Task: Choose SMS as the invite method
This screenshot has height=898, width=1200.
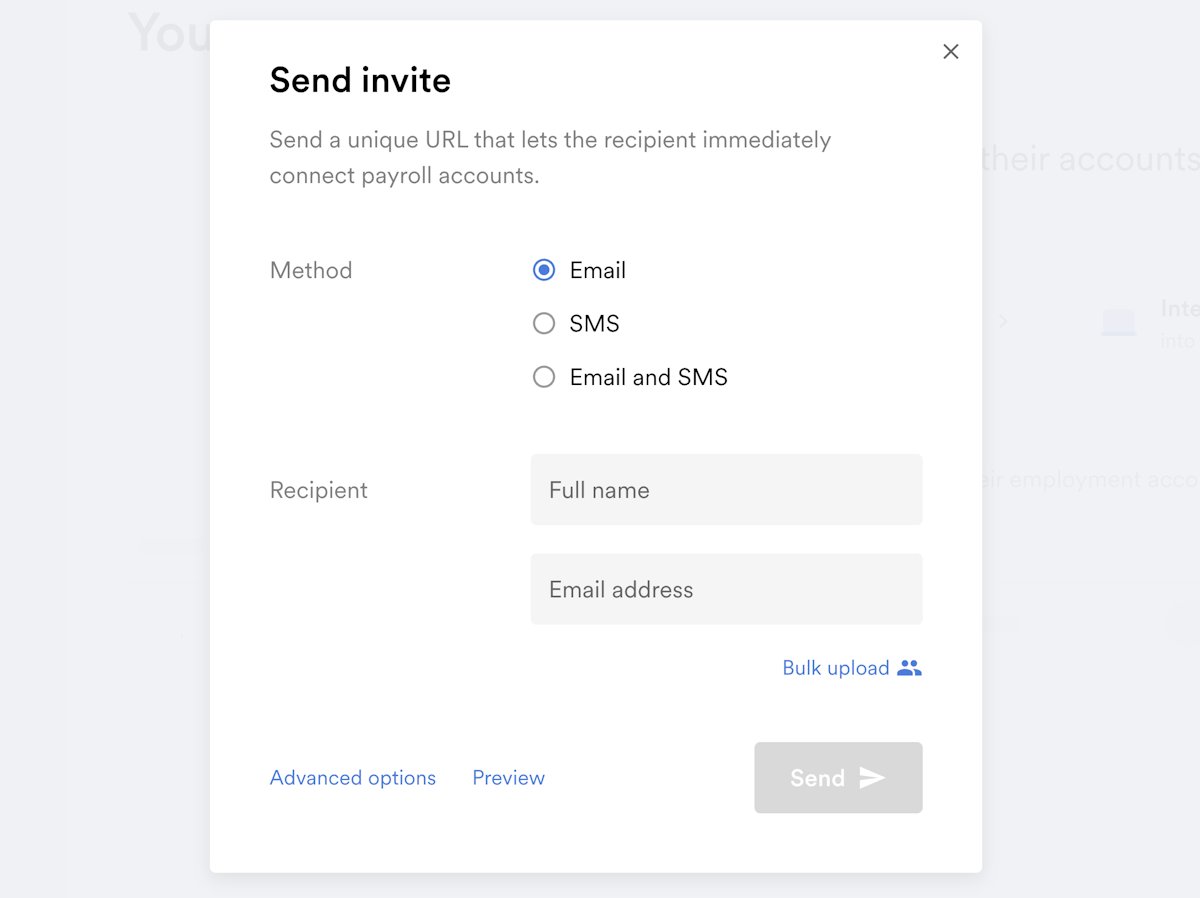Action: (x=544, y=323)
